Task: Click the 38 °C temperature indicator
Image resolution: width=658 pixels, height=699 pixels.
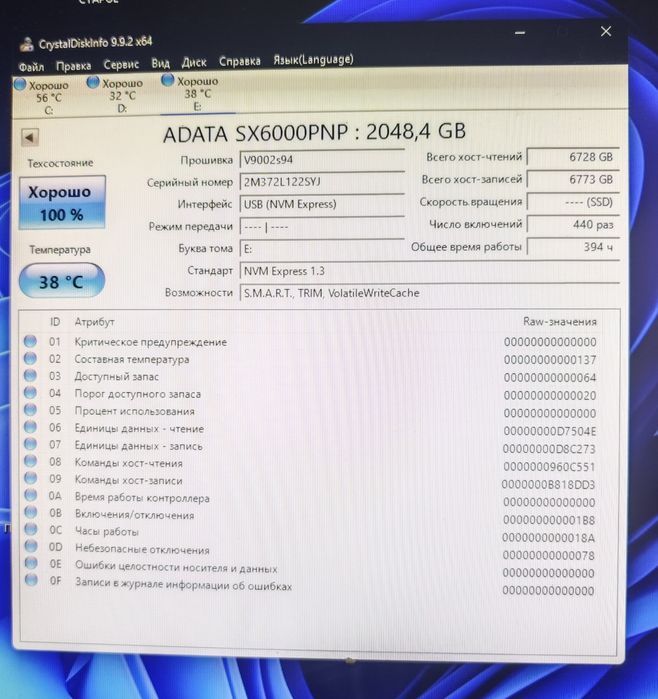Action: point(62,281)
